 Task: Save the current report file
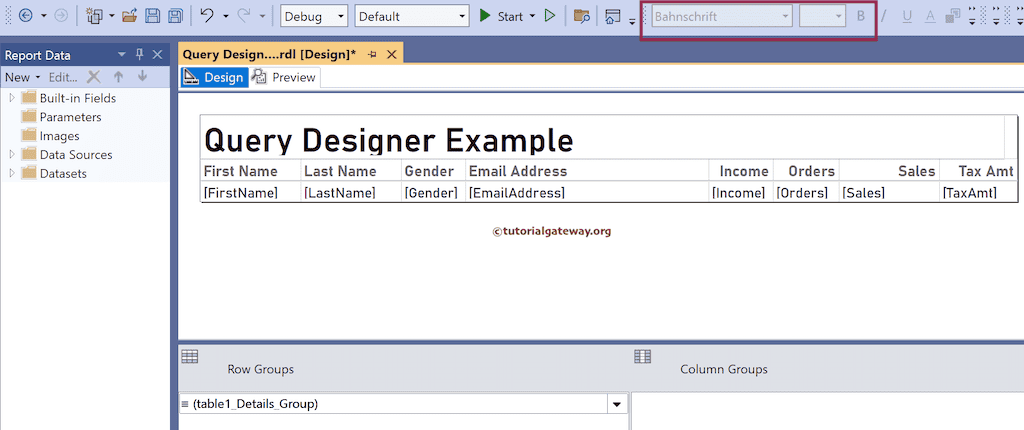tap(152, 16)
